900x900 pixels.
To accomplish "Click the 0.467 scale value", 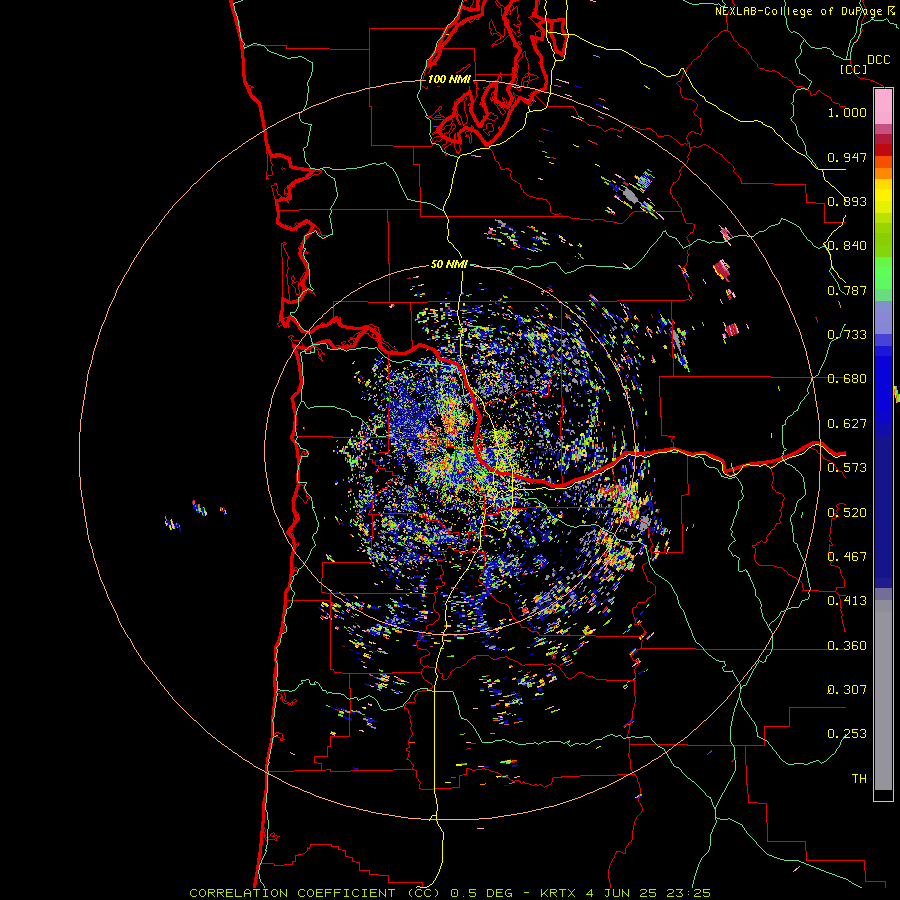I will (x=847, y=557).
